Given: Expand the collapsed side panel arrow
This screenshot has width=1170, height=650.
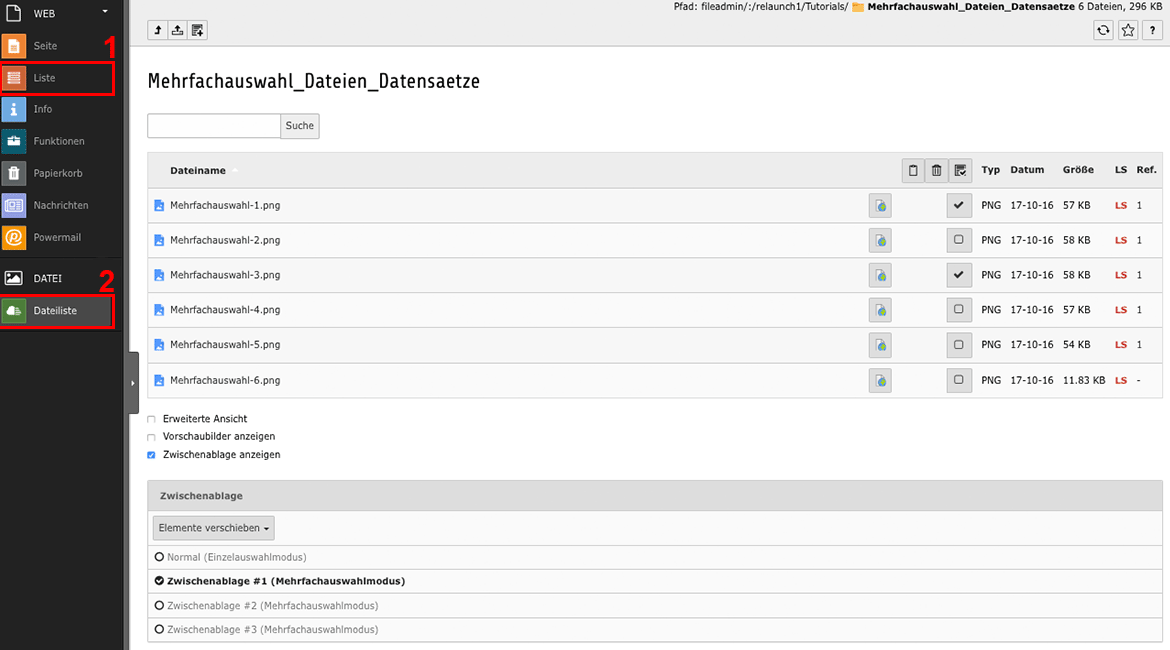Looking at the screenshot, I should pos(132,382).
